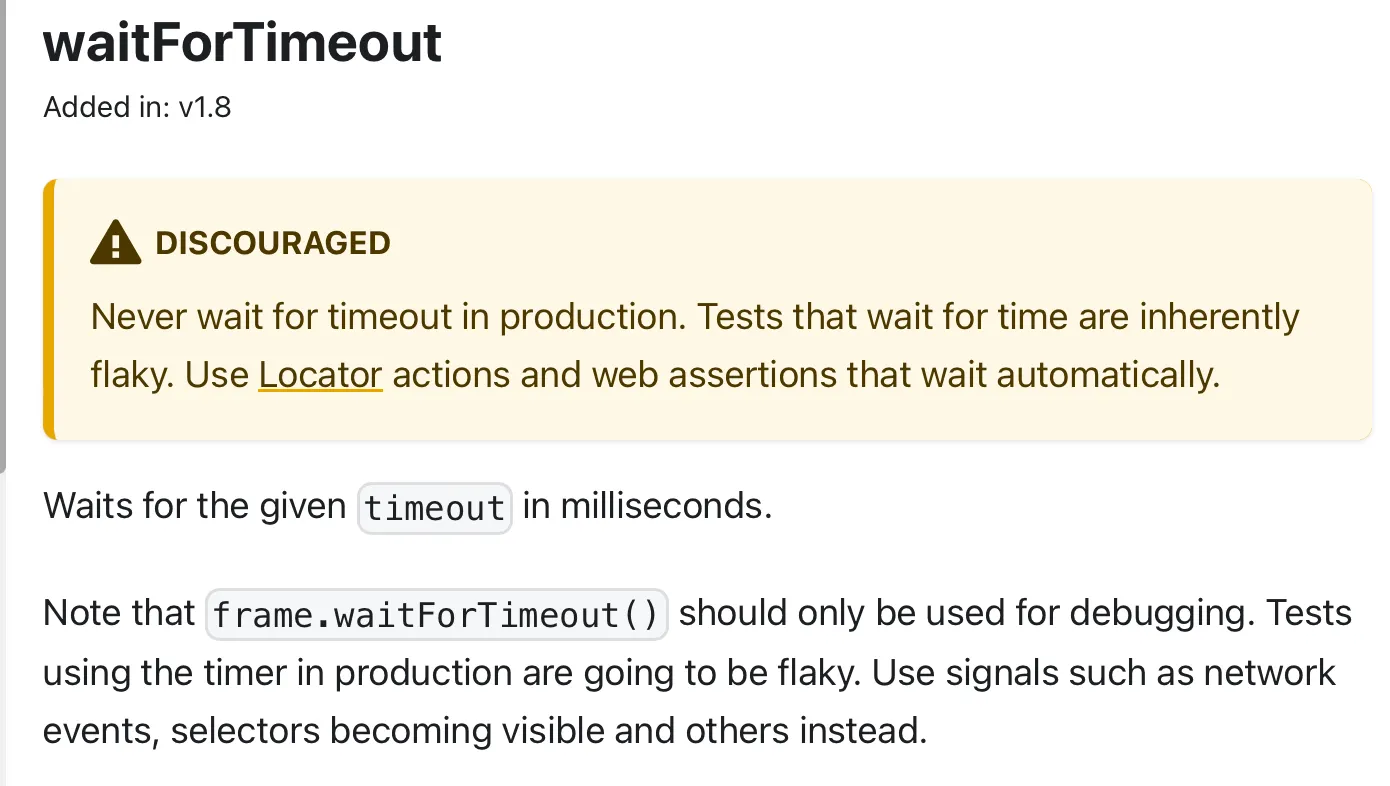Click the inline 'timeout' code snippet
Screen dimensions: 1390x786
click(x=435, y=508)
